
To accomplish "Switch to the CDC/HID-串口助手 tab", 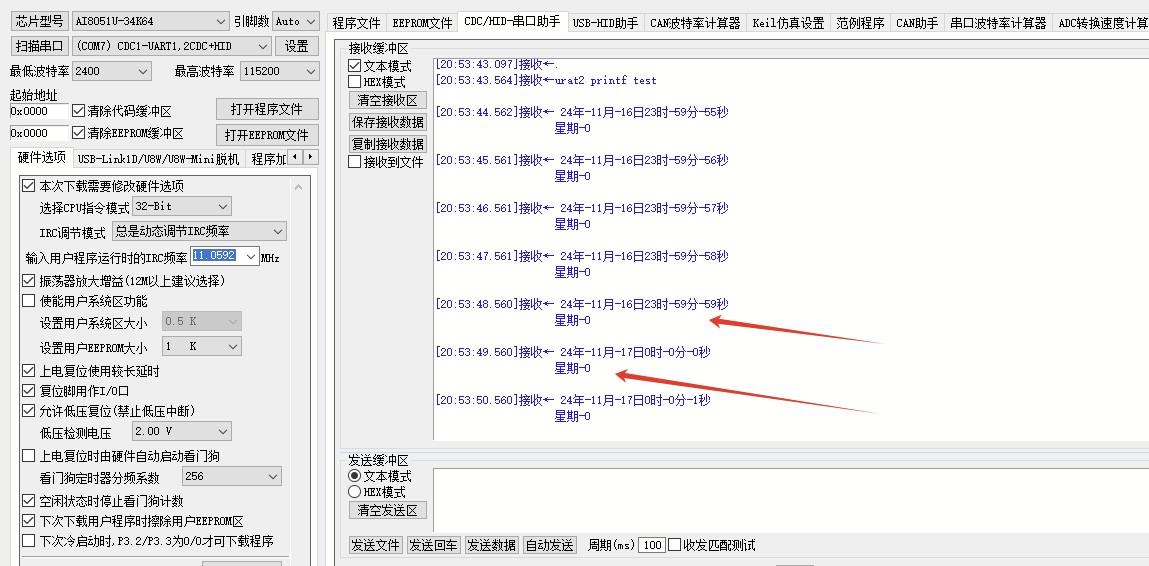I will coord(512,22).
